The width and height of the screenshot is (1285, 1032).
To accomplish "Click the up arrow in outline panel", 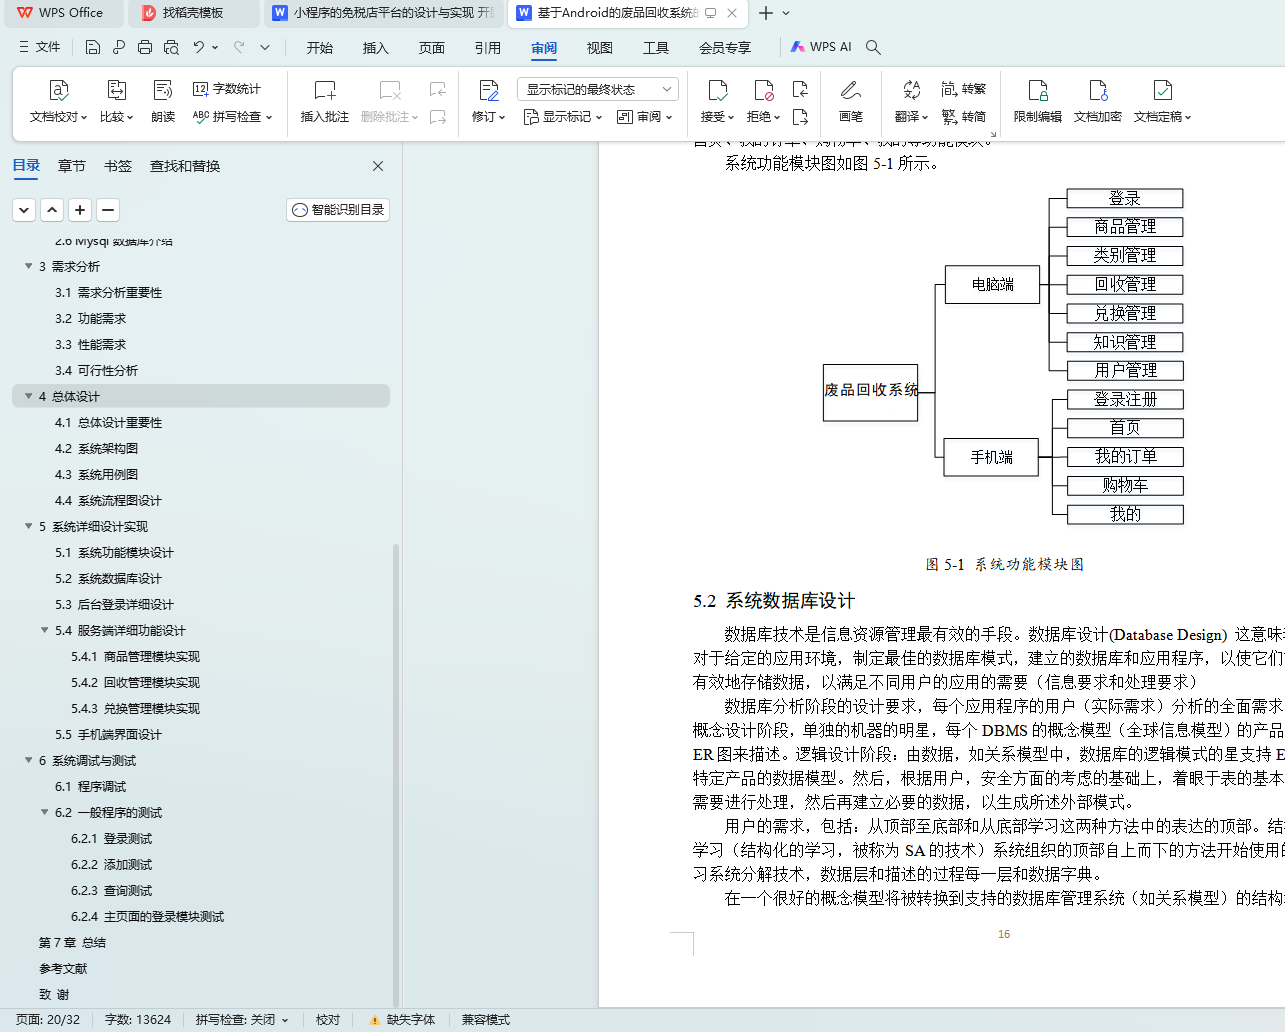I will [x=52, y=210].
